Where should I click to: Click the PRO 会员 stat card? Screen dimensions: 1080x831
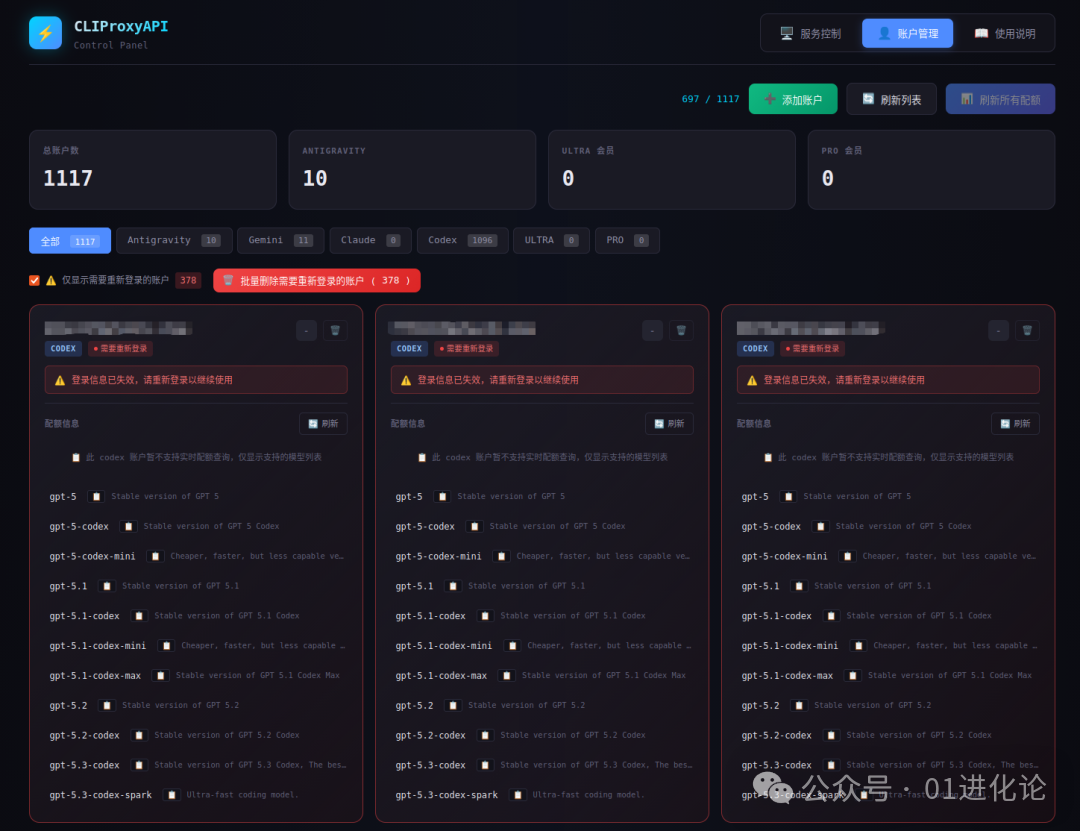click(x=931, y=170)
